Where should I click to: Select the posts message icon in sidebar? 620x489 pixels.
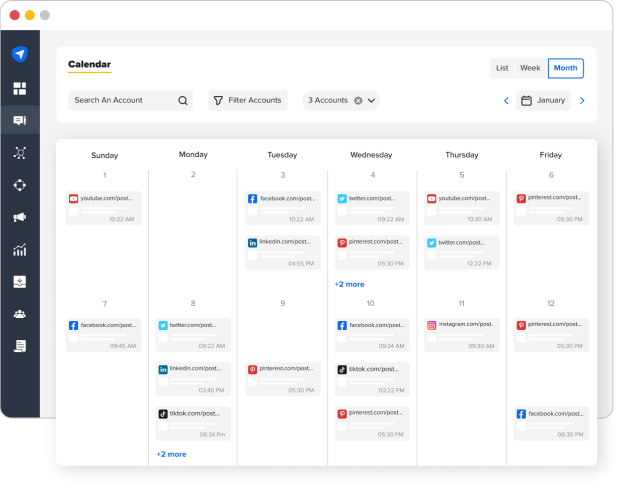pos(20,120)
